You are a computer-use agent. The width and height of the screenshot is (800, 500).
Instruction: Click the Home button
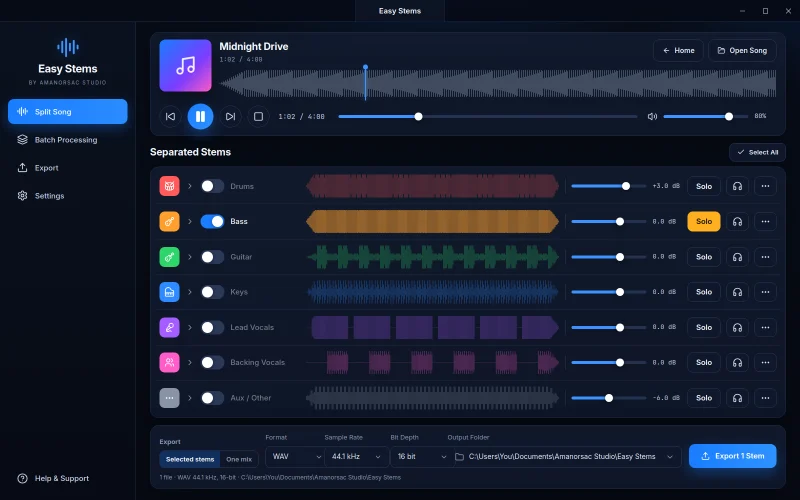point(678,51)
